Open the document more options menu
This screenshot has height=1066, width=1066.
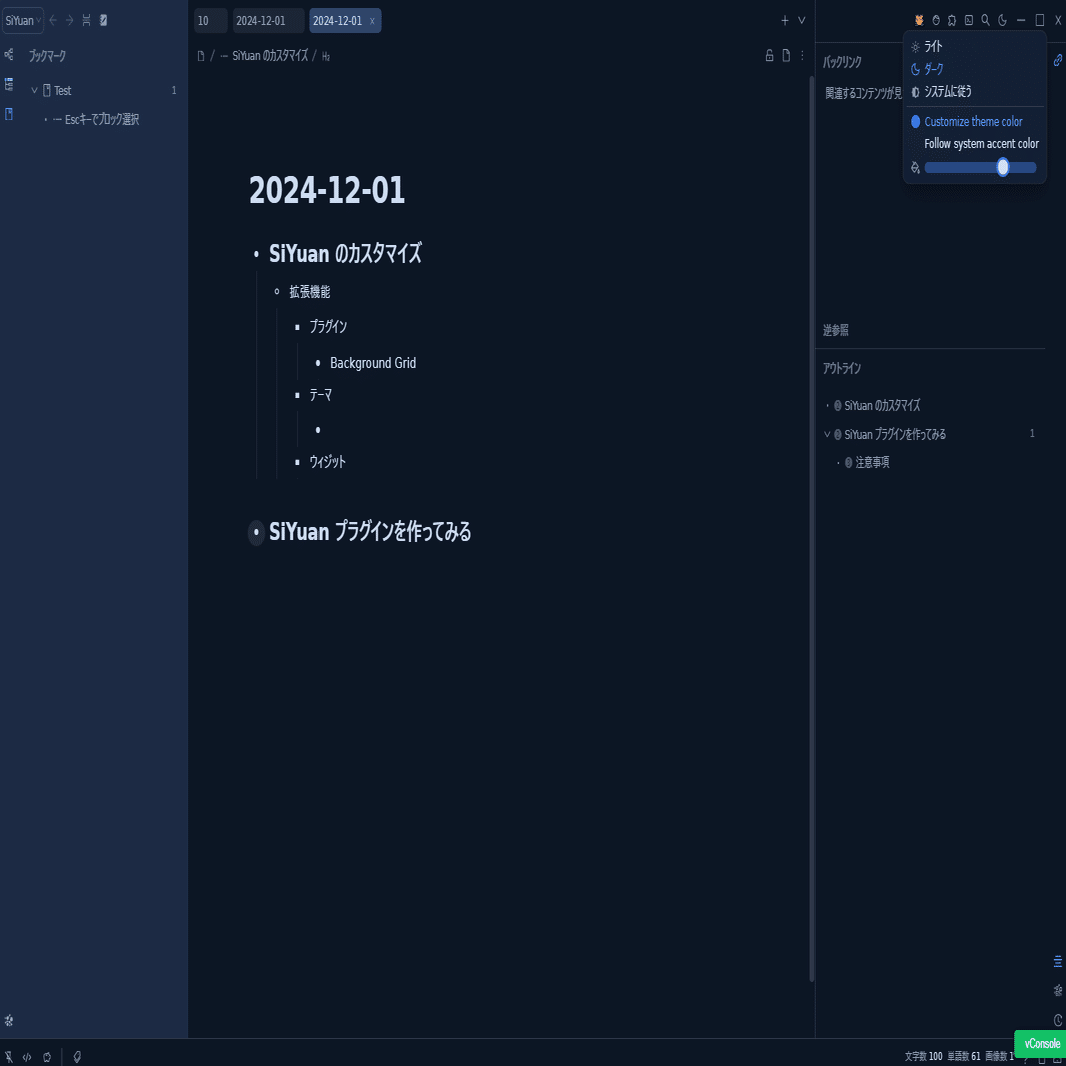802,56
